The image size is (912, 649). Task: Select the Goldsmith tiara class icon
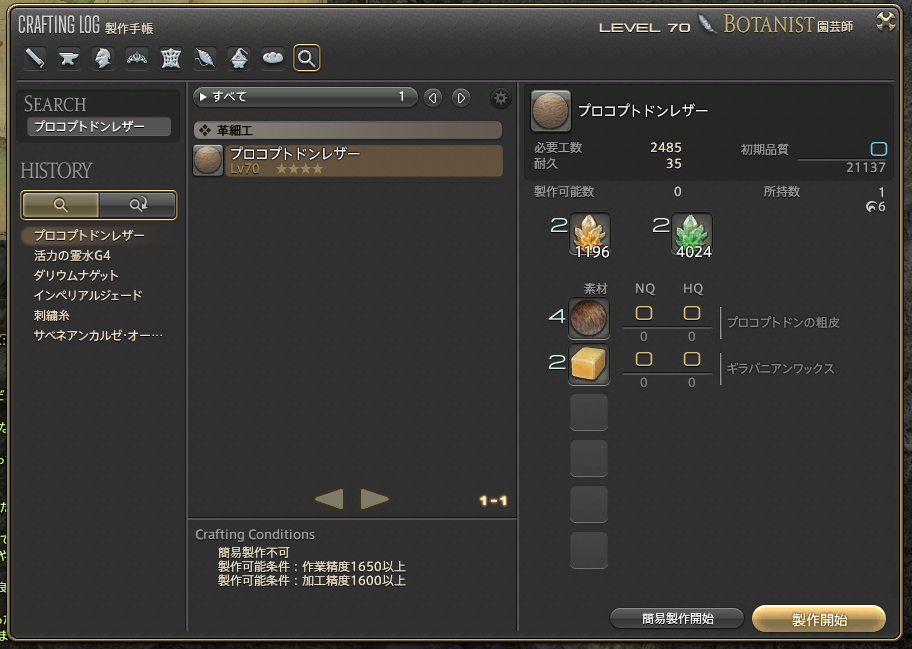137,58
